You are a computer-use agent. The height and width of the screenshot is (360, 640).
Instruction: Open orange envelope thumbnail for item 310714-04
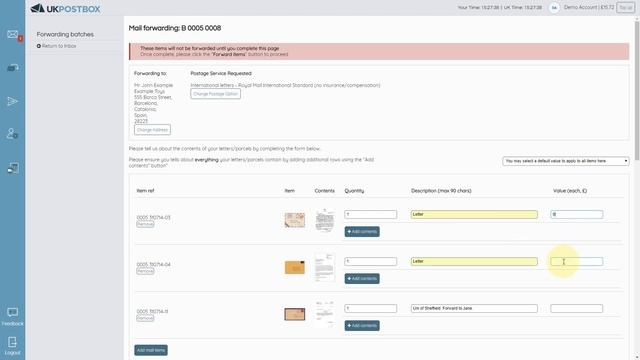[295, 267]
